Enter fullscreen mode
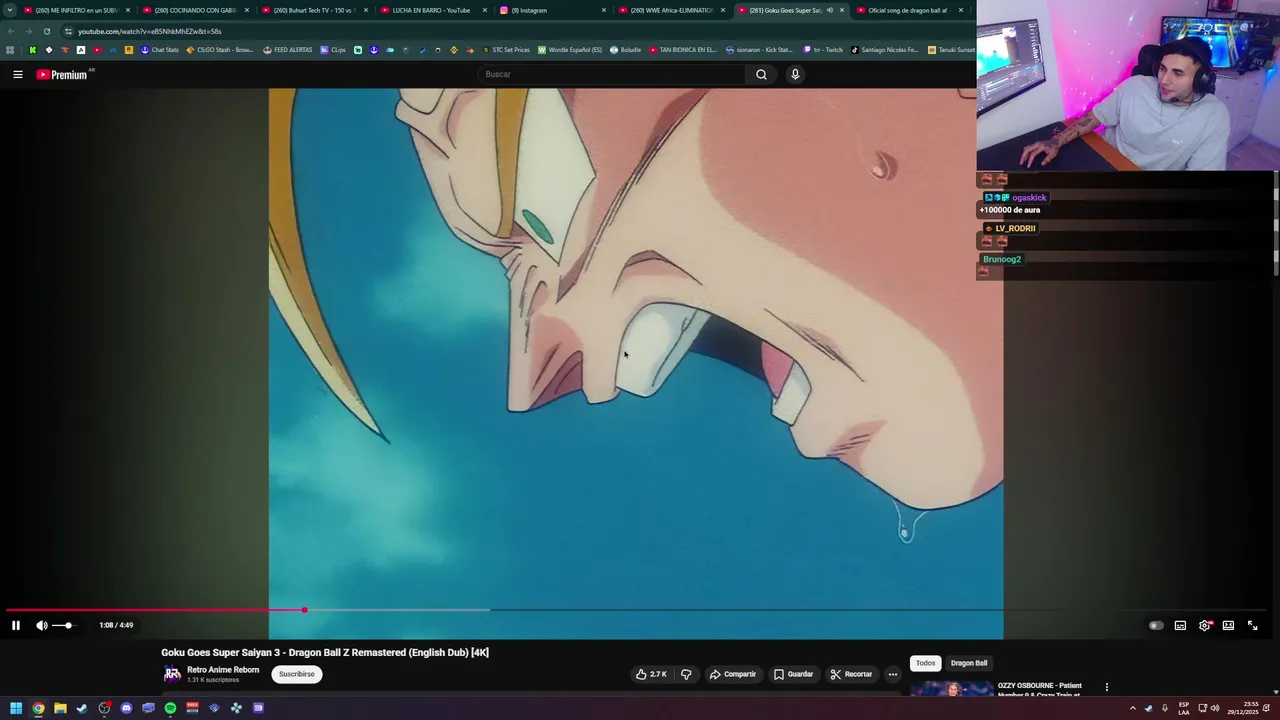 pyautogui.click(x=1252, y=625)
